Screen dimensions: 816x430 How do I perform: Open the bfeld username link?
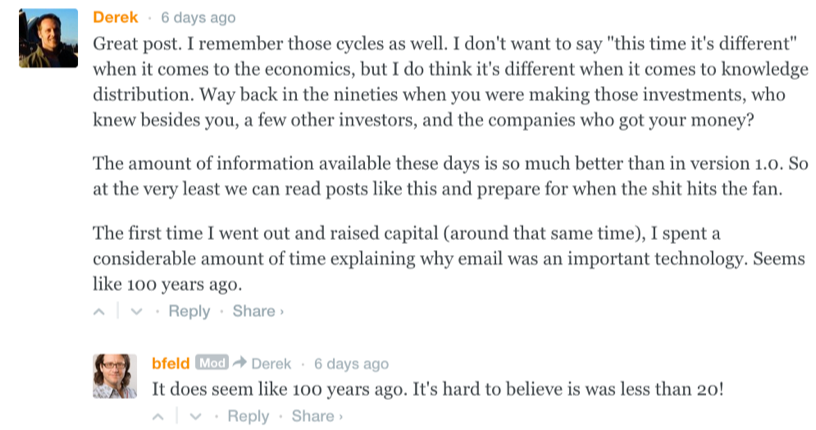171,363
